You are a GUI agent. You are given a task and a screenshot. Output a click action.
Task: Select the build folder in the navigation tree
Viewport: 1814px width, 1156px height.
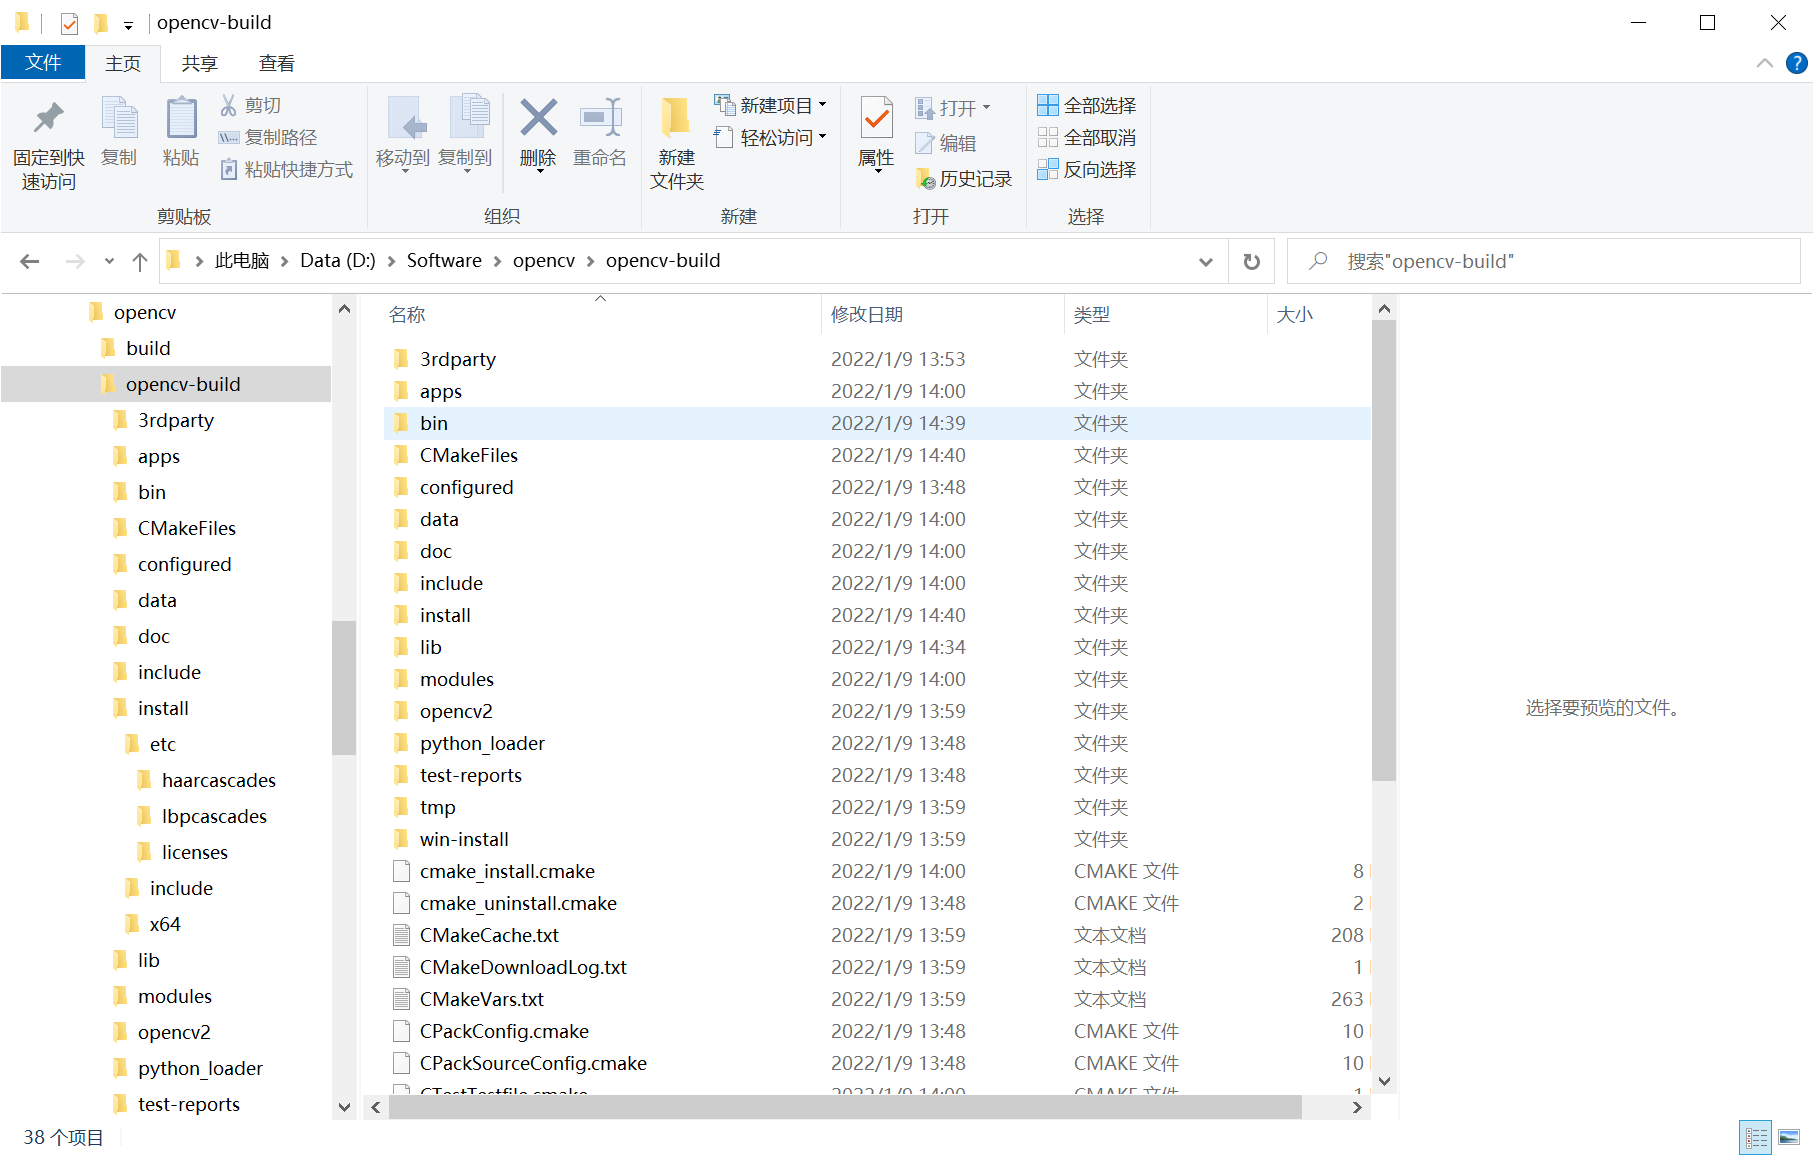(x=148, y=348)
